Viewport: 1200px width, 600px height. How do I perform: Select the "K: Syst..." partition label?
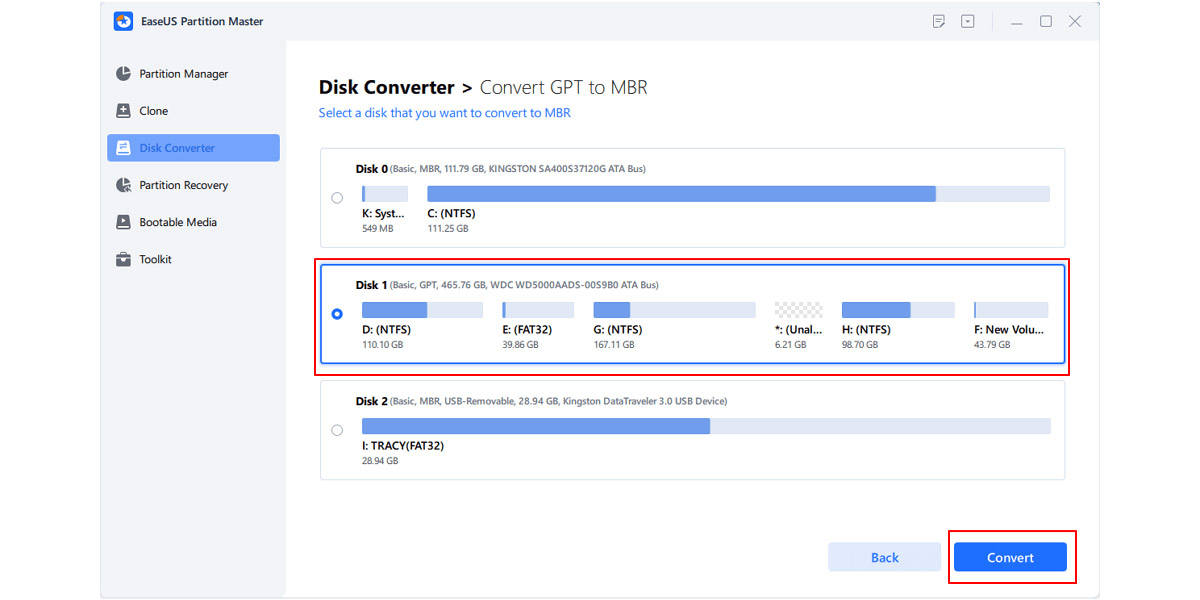[x=384, y=213]
